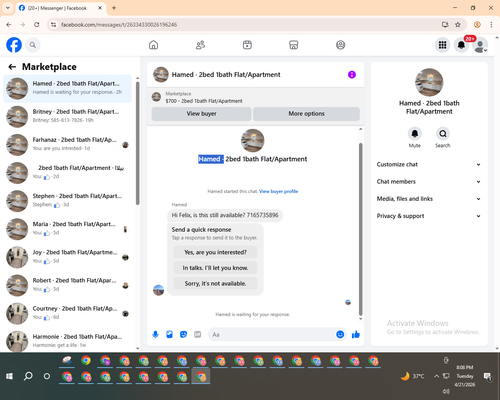Screen dimensions: 500x400
Task: Expand the Chat members section
Action: click(429, 182)
